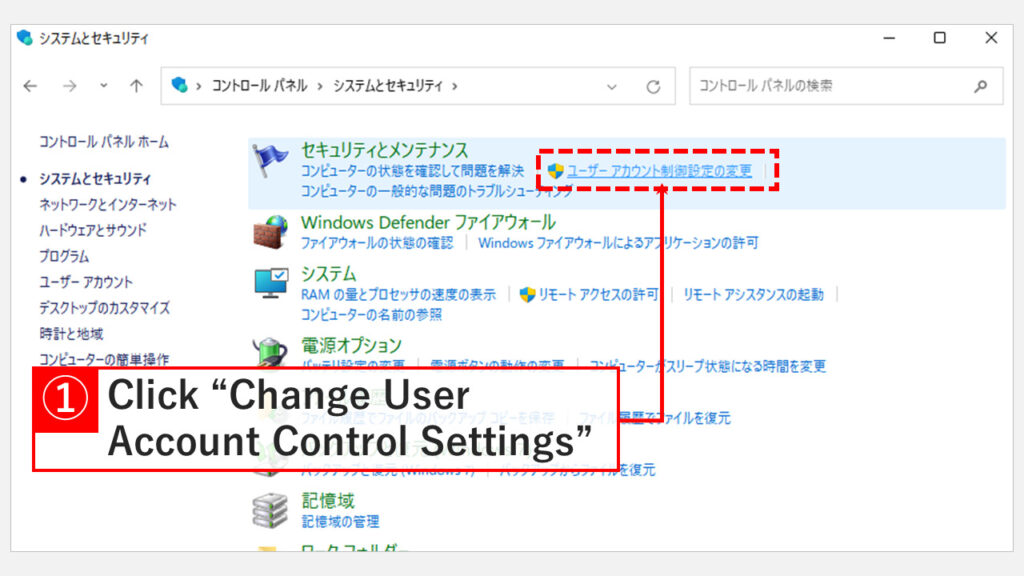Click the 電源オプション battery icon

270,353
